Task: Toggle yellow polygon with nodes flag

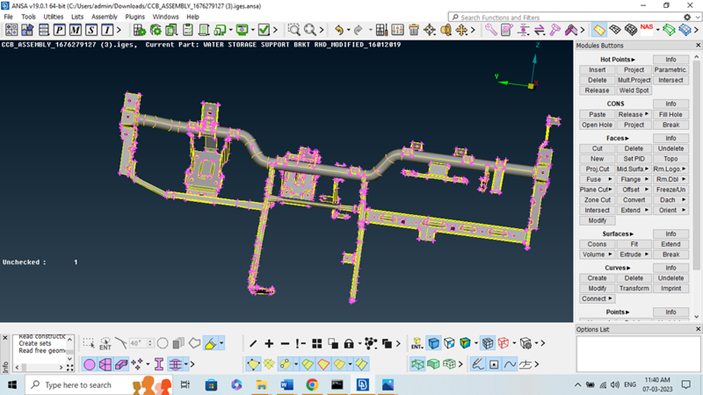Action: click(253, 364)
